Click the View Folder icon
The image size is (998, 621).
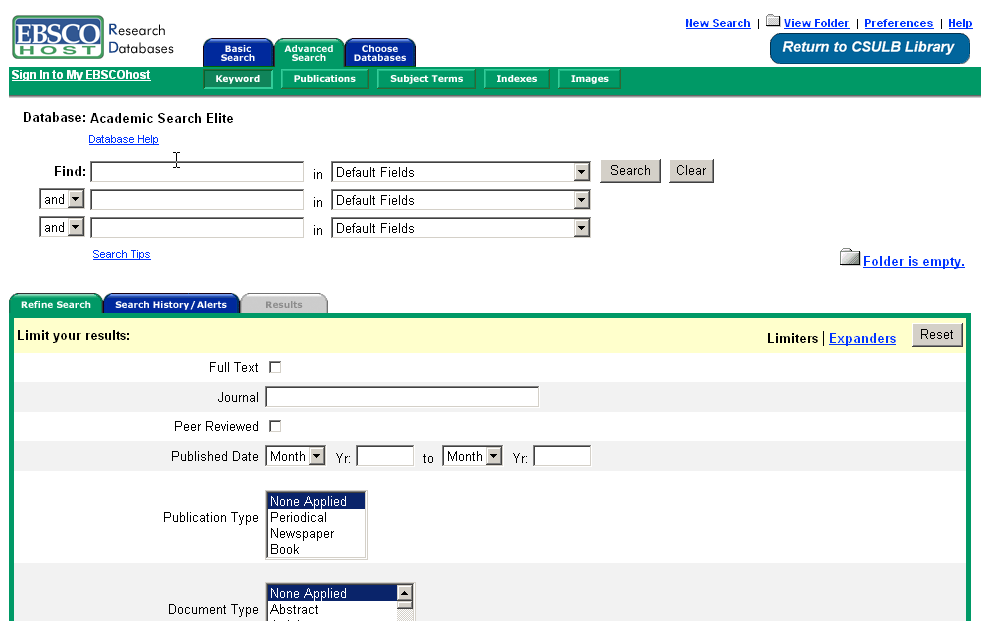tap(773, 21)
